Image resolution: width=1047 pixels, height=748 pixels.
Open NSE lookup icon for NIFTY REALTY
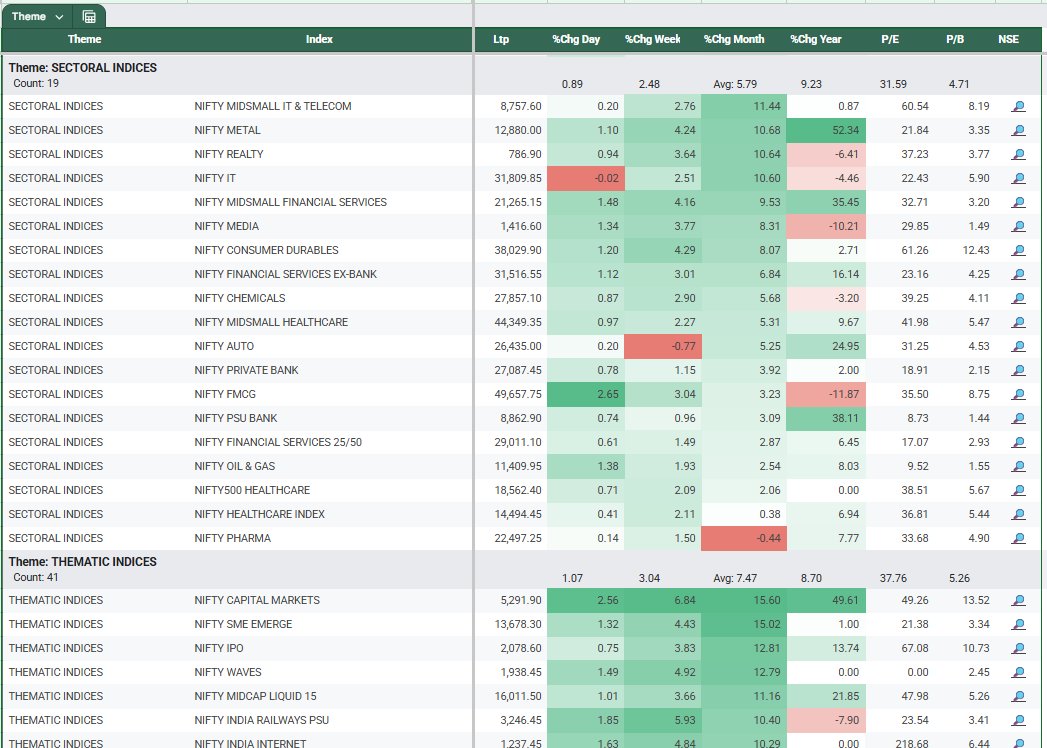1018,154
